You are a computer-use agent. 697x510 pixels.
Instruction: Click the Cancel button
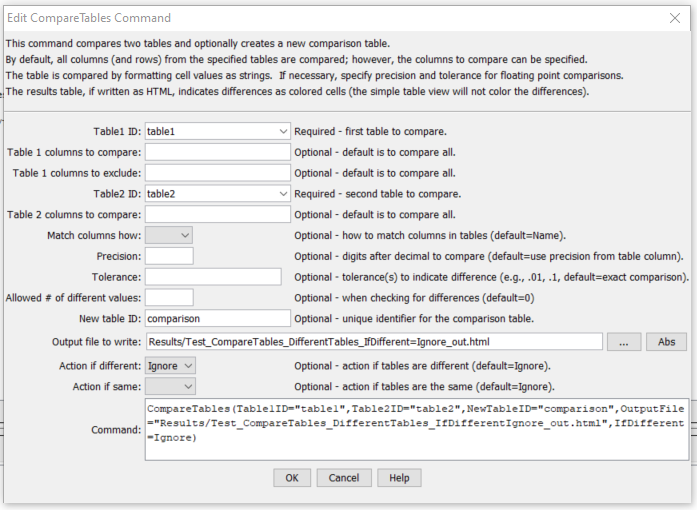click(x=344, y=478)
